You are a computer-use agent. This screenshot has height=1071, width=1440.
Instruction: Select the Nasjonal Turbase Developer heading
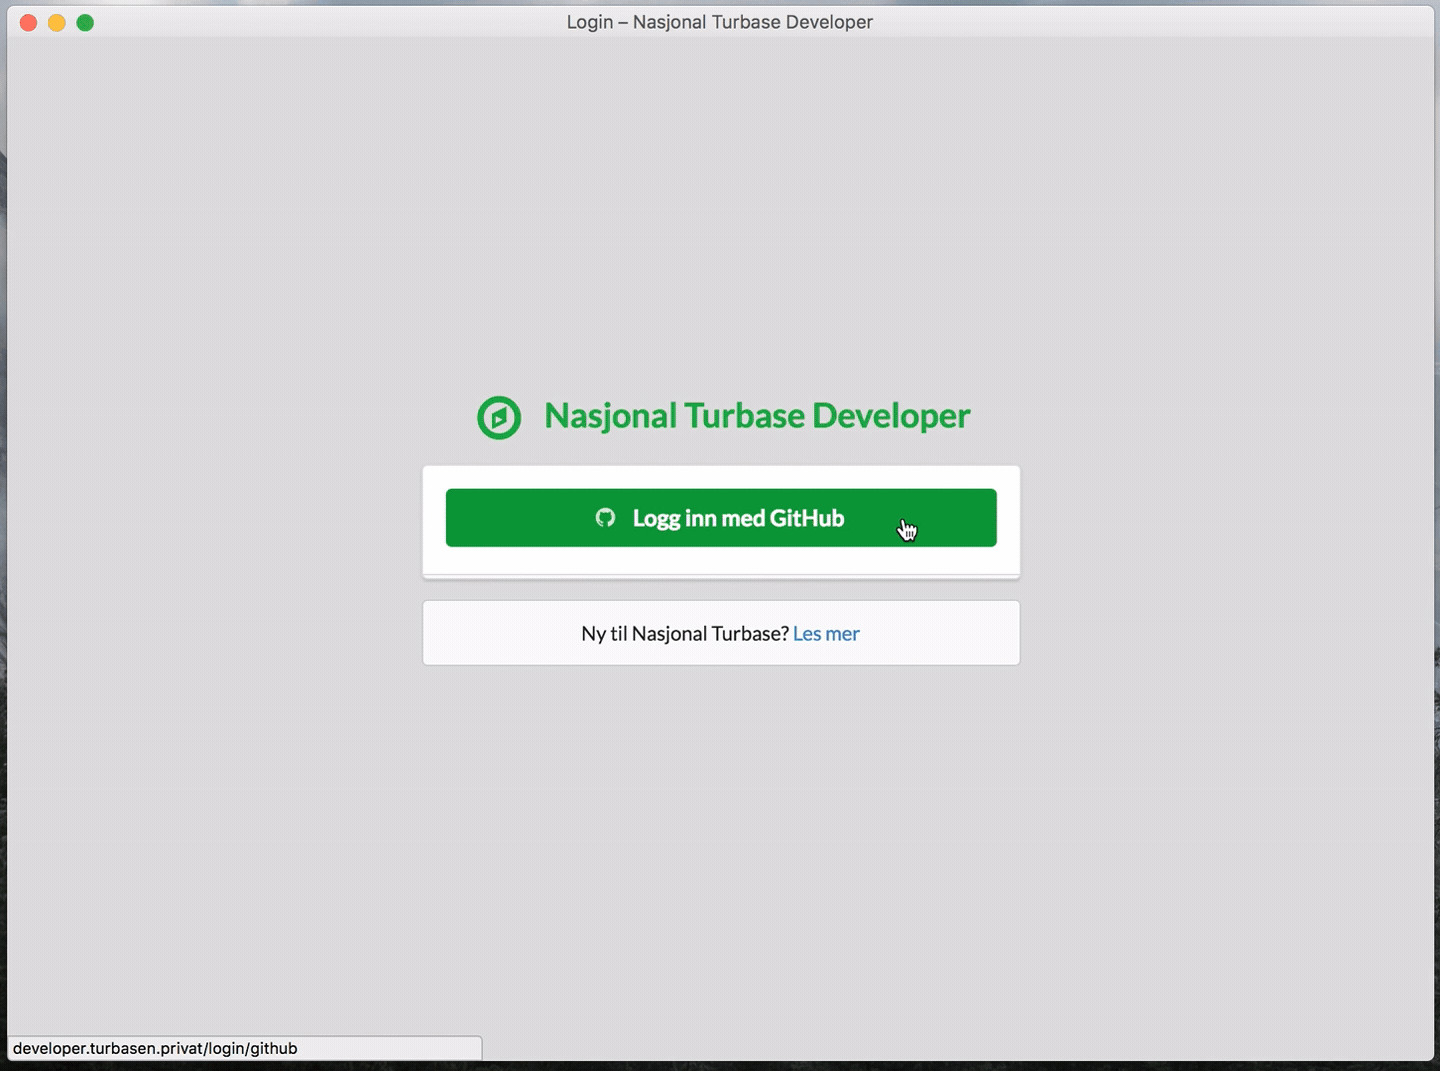757,416
